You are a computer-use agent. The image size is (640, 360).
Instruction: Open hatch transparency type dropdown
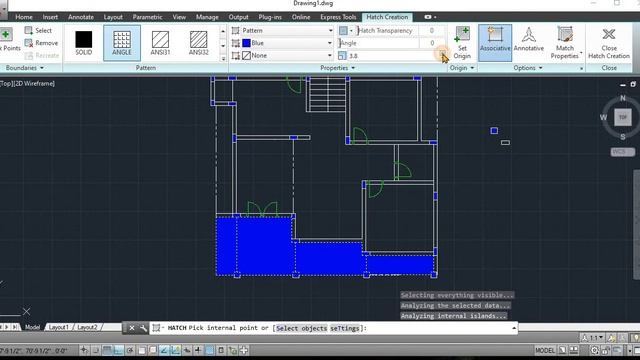tap(351, 31)
